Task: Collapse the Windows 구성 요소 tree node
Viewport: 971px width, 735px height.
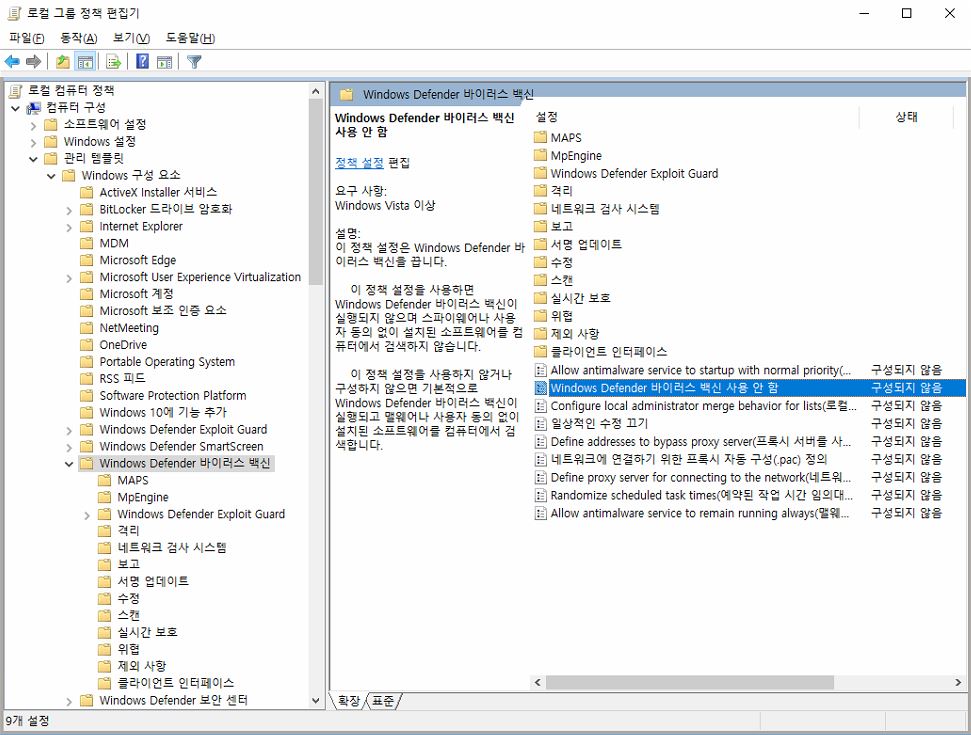Action: click(51, 176)
